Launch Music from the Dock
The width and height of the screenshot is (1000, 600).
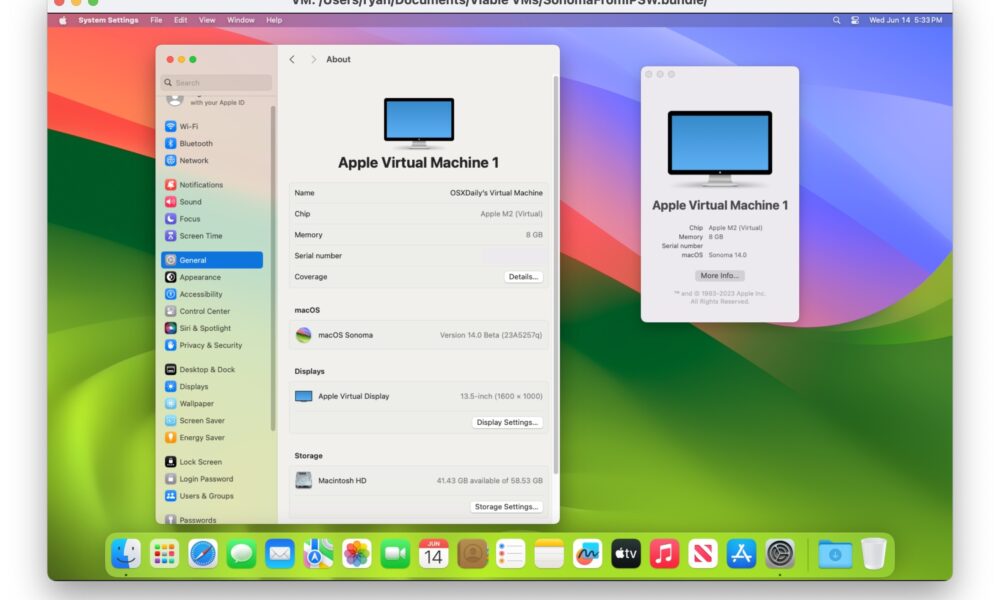664,553
